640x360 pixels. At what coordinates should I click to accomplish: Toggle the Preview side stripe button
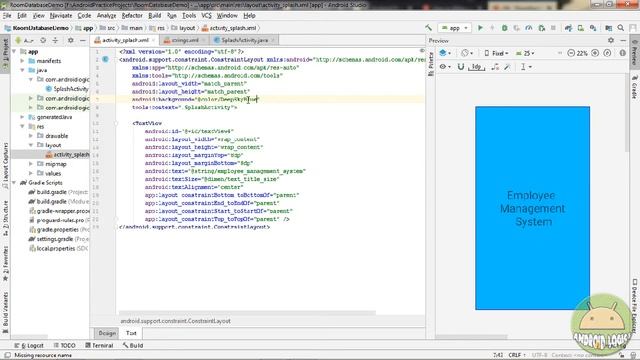click(635, 53)
